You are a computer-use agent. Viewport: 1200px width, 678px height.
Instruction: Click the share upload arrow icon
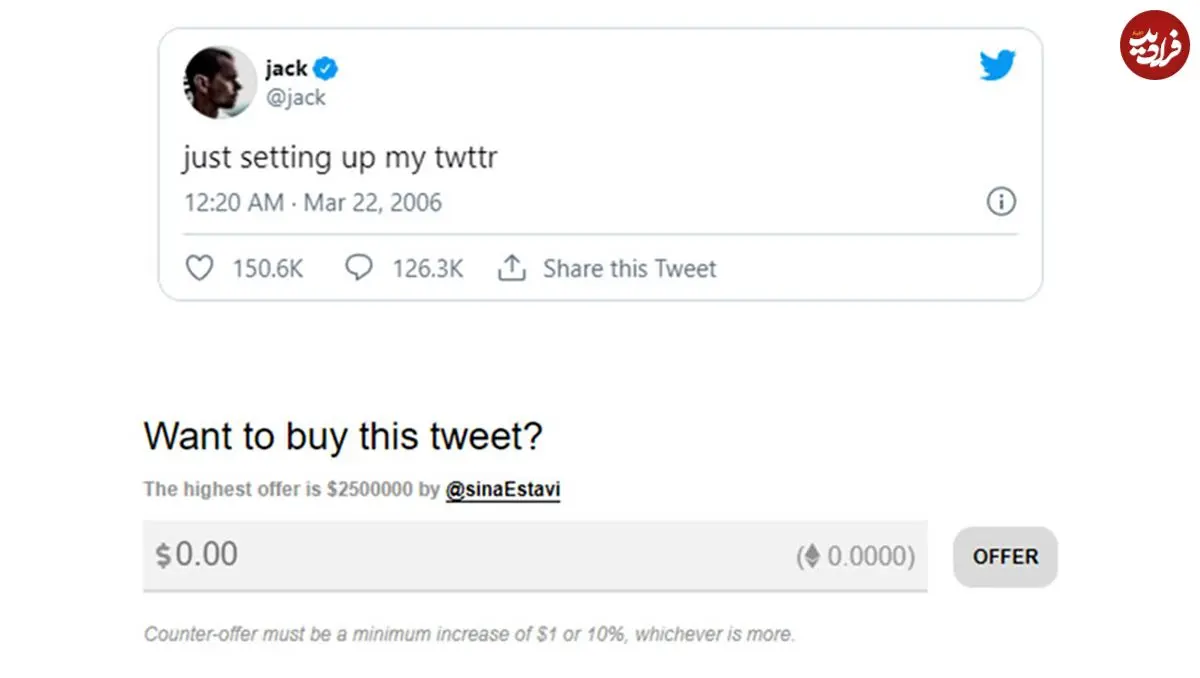click(x=512, y=268)
